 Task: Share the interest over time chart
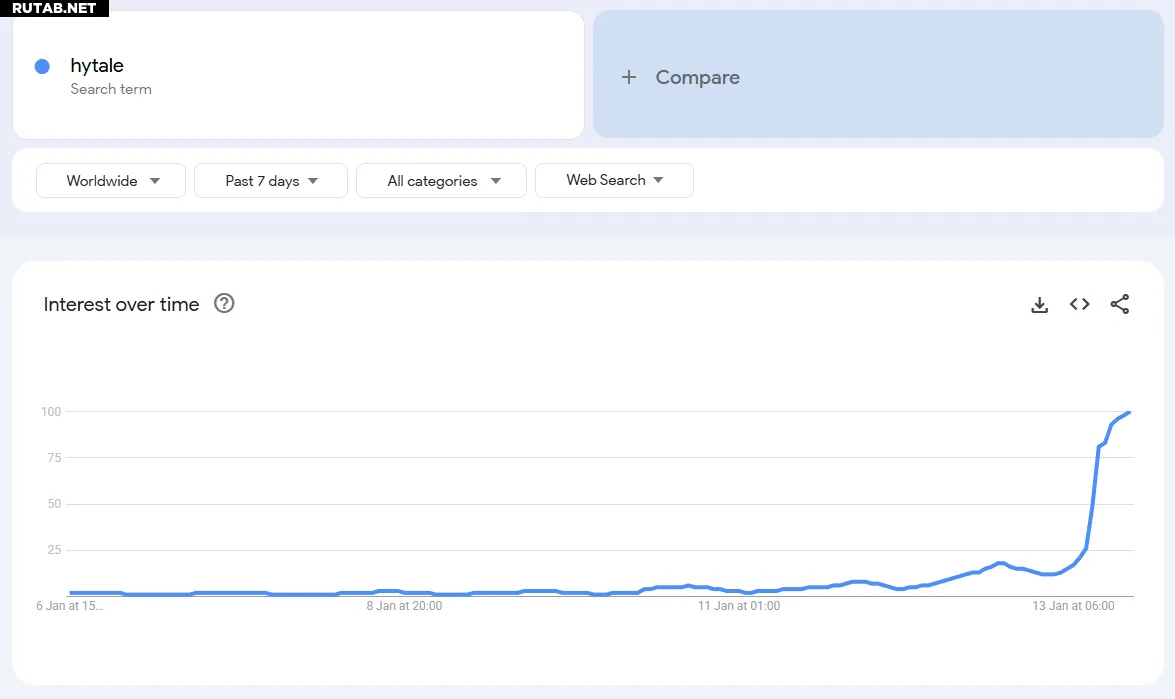pyautogui.click(x=1120, y=305)
